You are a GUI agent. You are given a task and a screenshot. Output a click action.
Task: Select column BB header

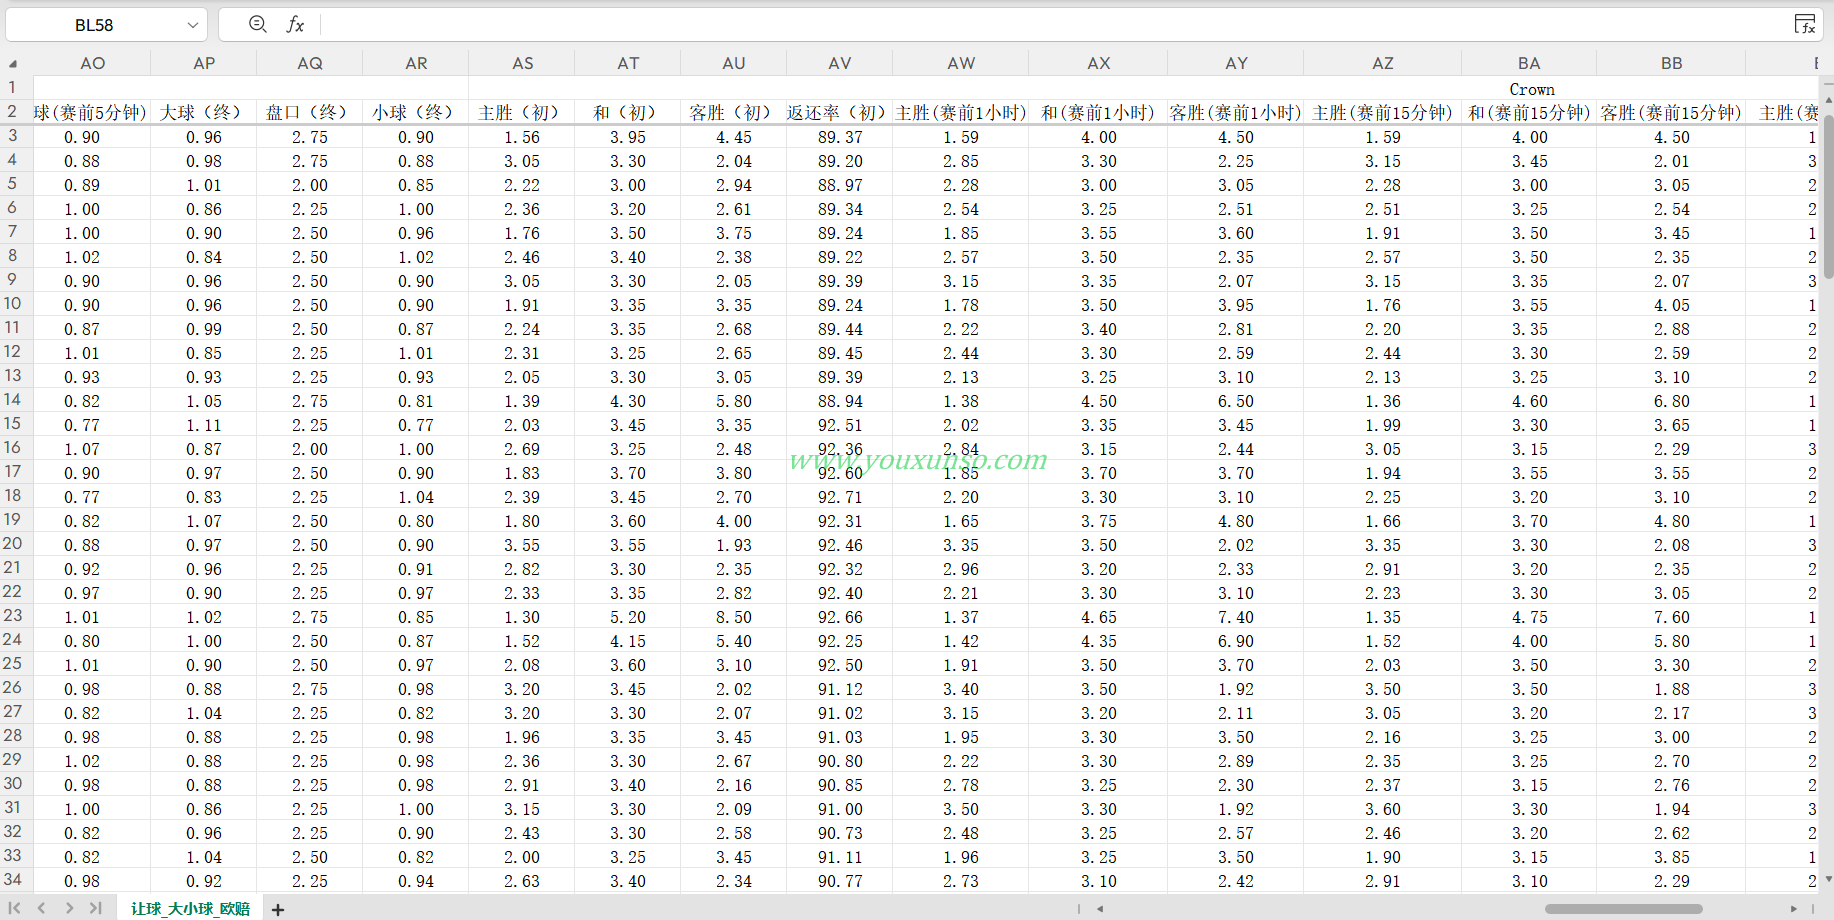(x=1671, y=63)
